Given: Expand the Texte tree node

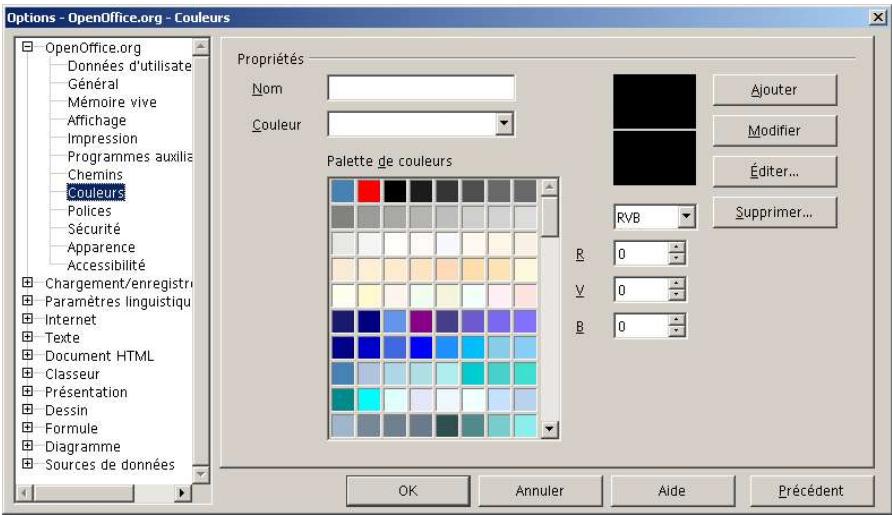Looking at the screenshot, I should (x=27, y=337).
